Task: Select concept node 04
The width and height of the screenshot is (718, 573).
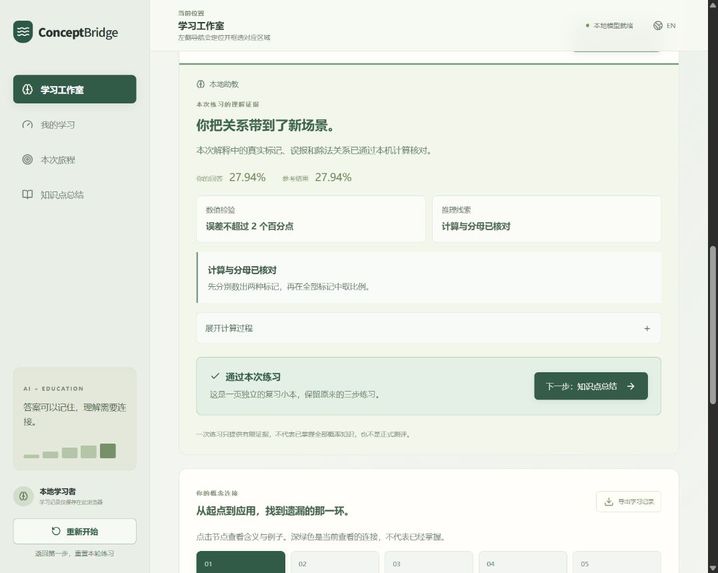Action: [x=523, y=562]
